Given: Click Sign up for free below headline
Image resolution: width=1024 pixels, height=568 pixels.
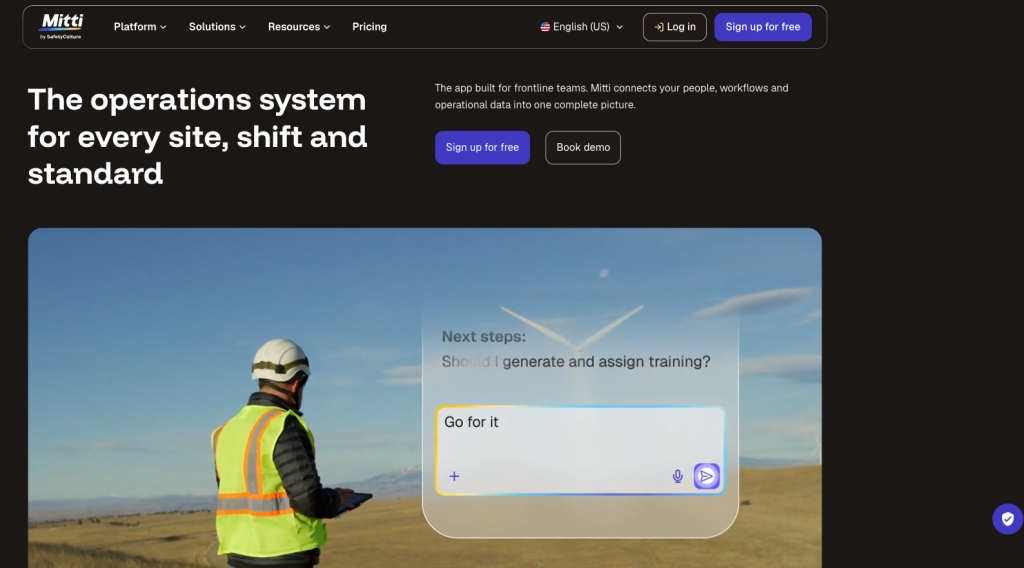Looking at the screenshot, I should 482,148.
